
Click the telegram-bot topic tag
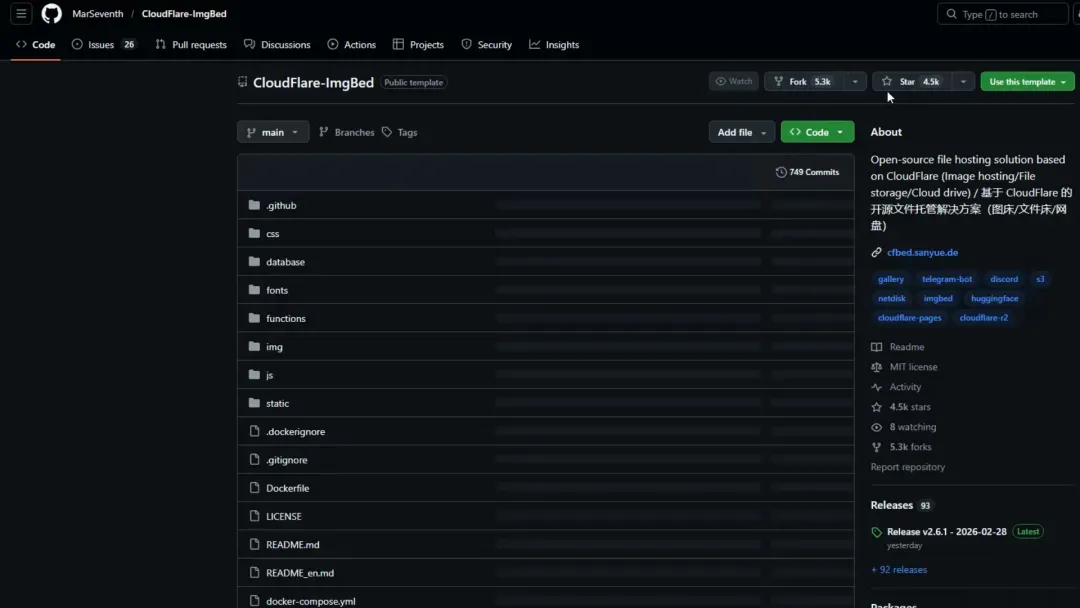tap(946, 279)
